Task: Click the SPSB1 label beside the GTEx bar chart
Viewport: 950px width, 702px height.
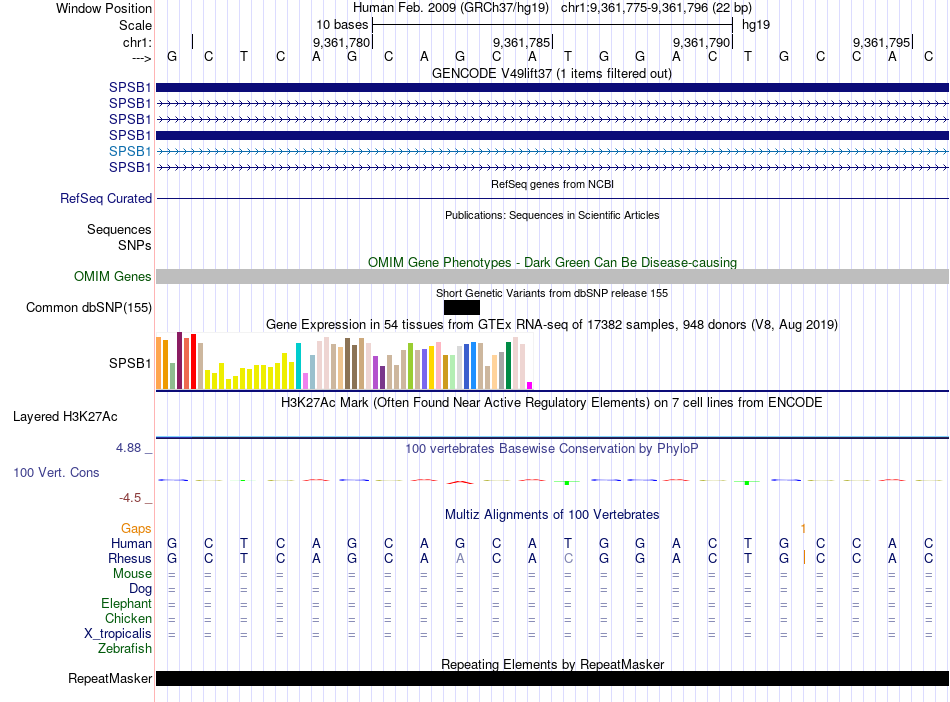Action: pyautogui.click(x=130, y=363)
